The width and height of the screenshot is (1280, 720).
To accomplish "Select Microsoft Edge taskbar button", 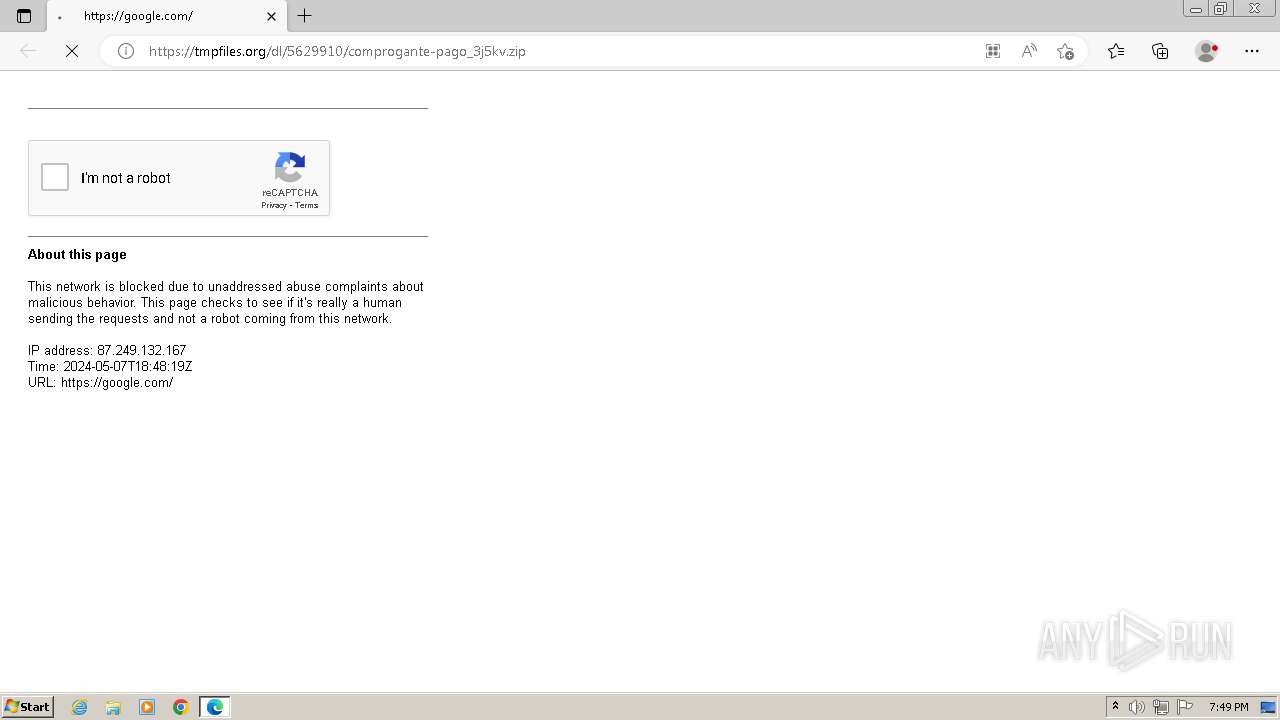I will tap(215, 707).
